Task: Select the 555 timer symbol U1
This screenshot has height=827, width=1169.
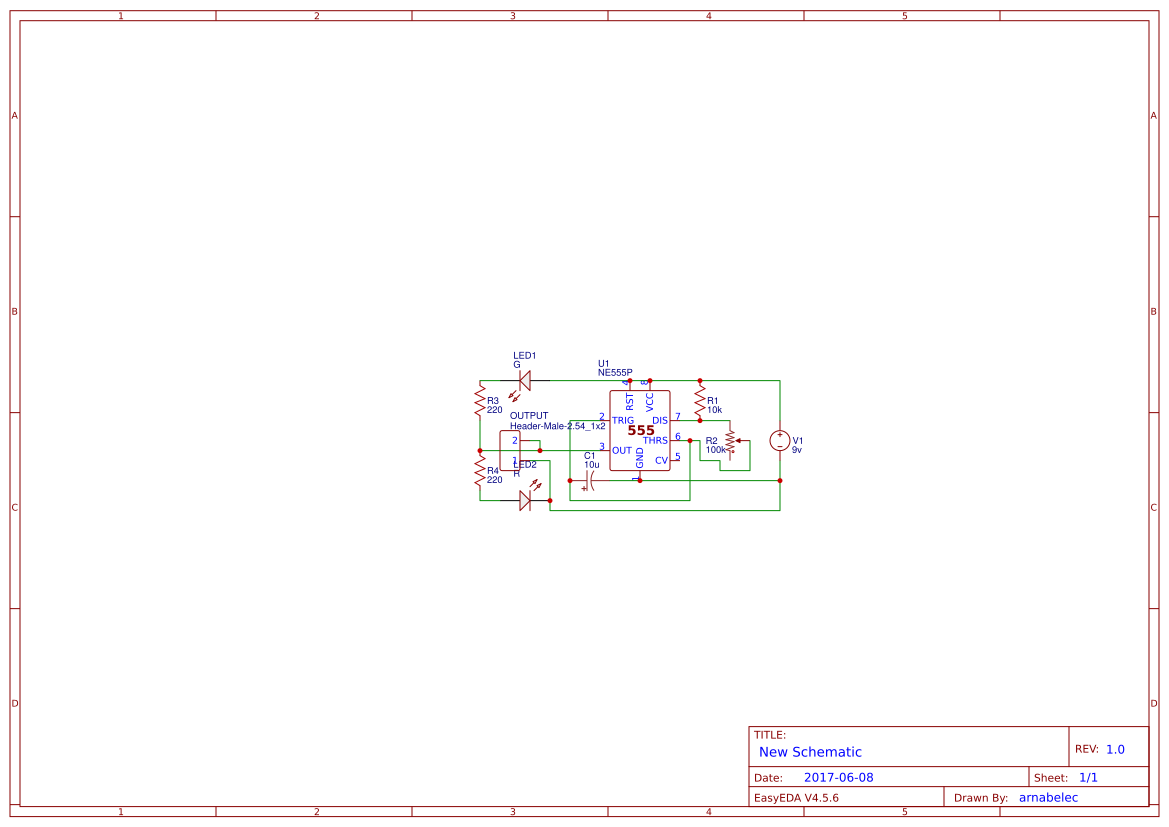Action: [640, 428]
